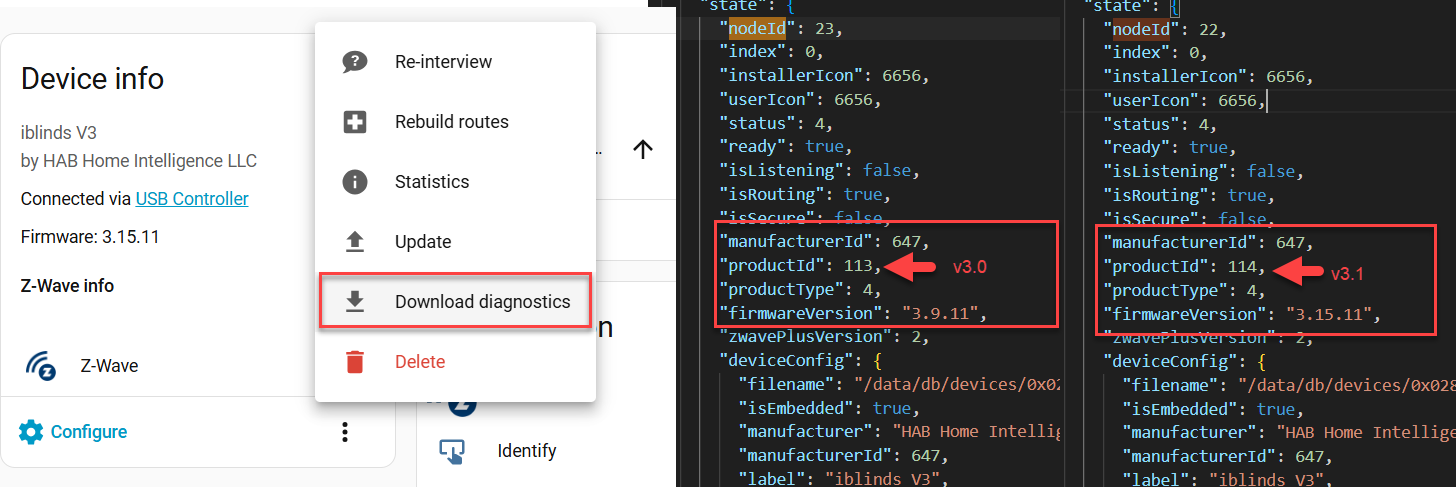
Task: Click productId 113 in left JSON
Action: point(800,266)
